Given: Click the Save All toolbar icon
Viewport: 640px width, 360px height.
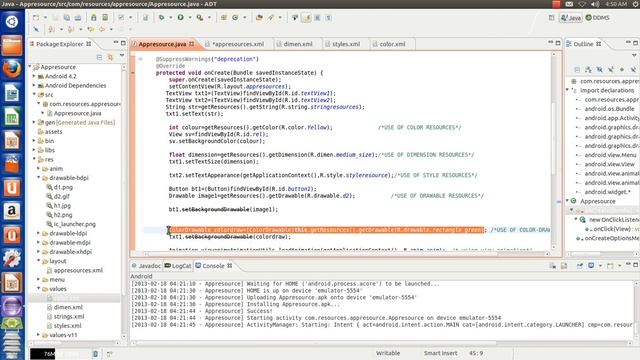Looking at the screenshot, I should tap(67, 18).
